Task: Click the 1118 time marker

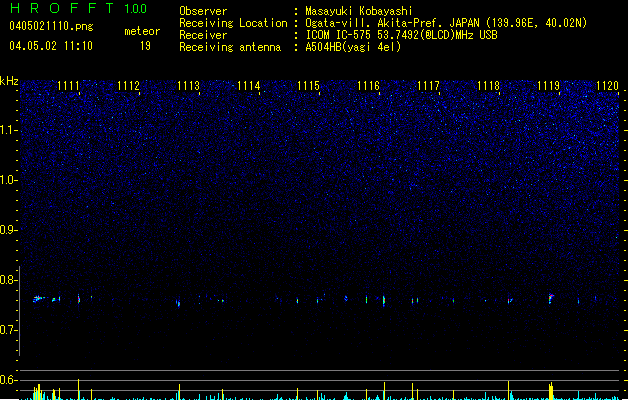Action: click(x=489, y=86)
